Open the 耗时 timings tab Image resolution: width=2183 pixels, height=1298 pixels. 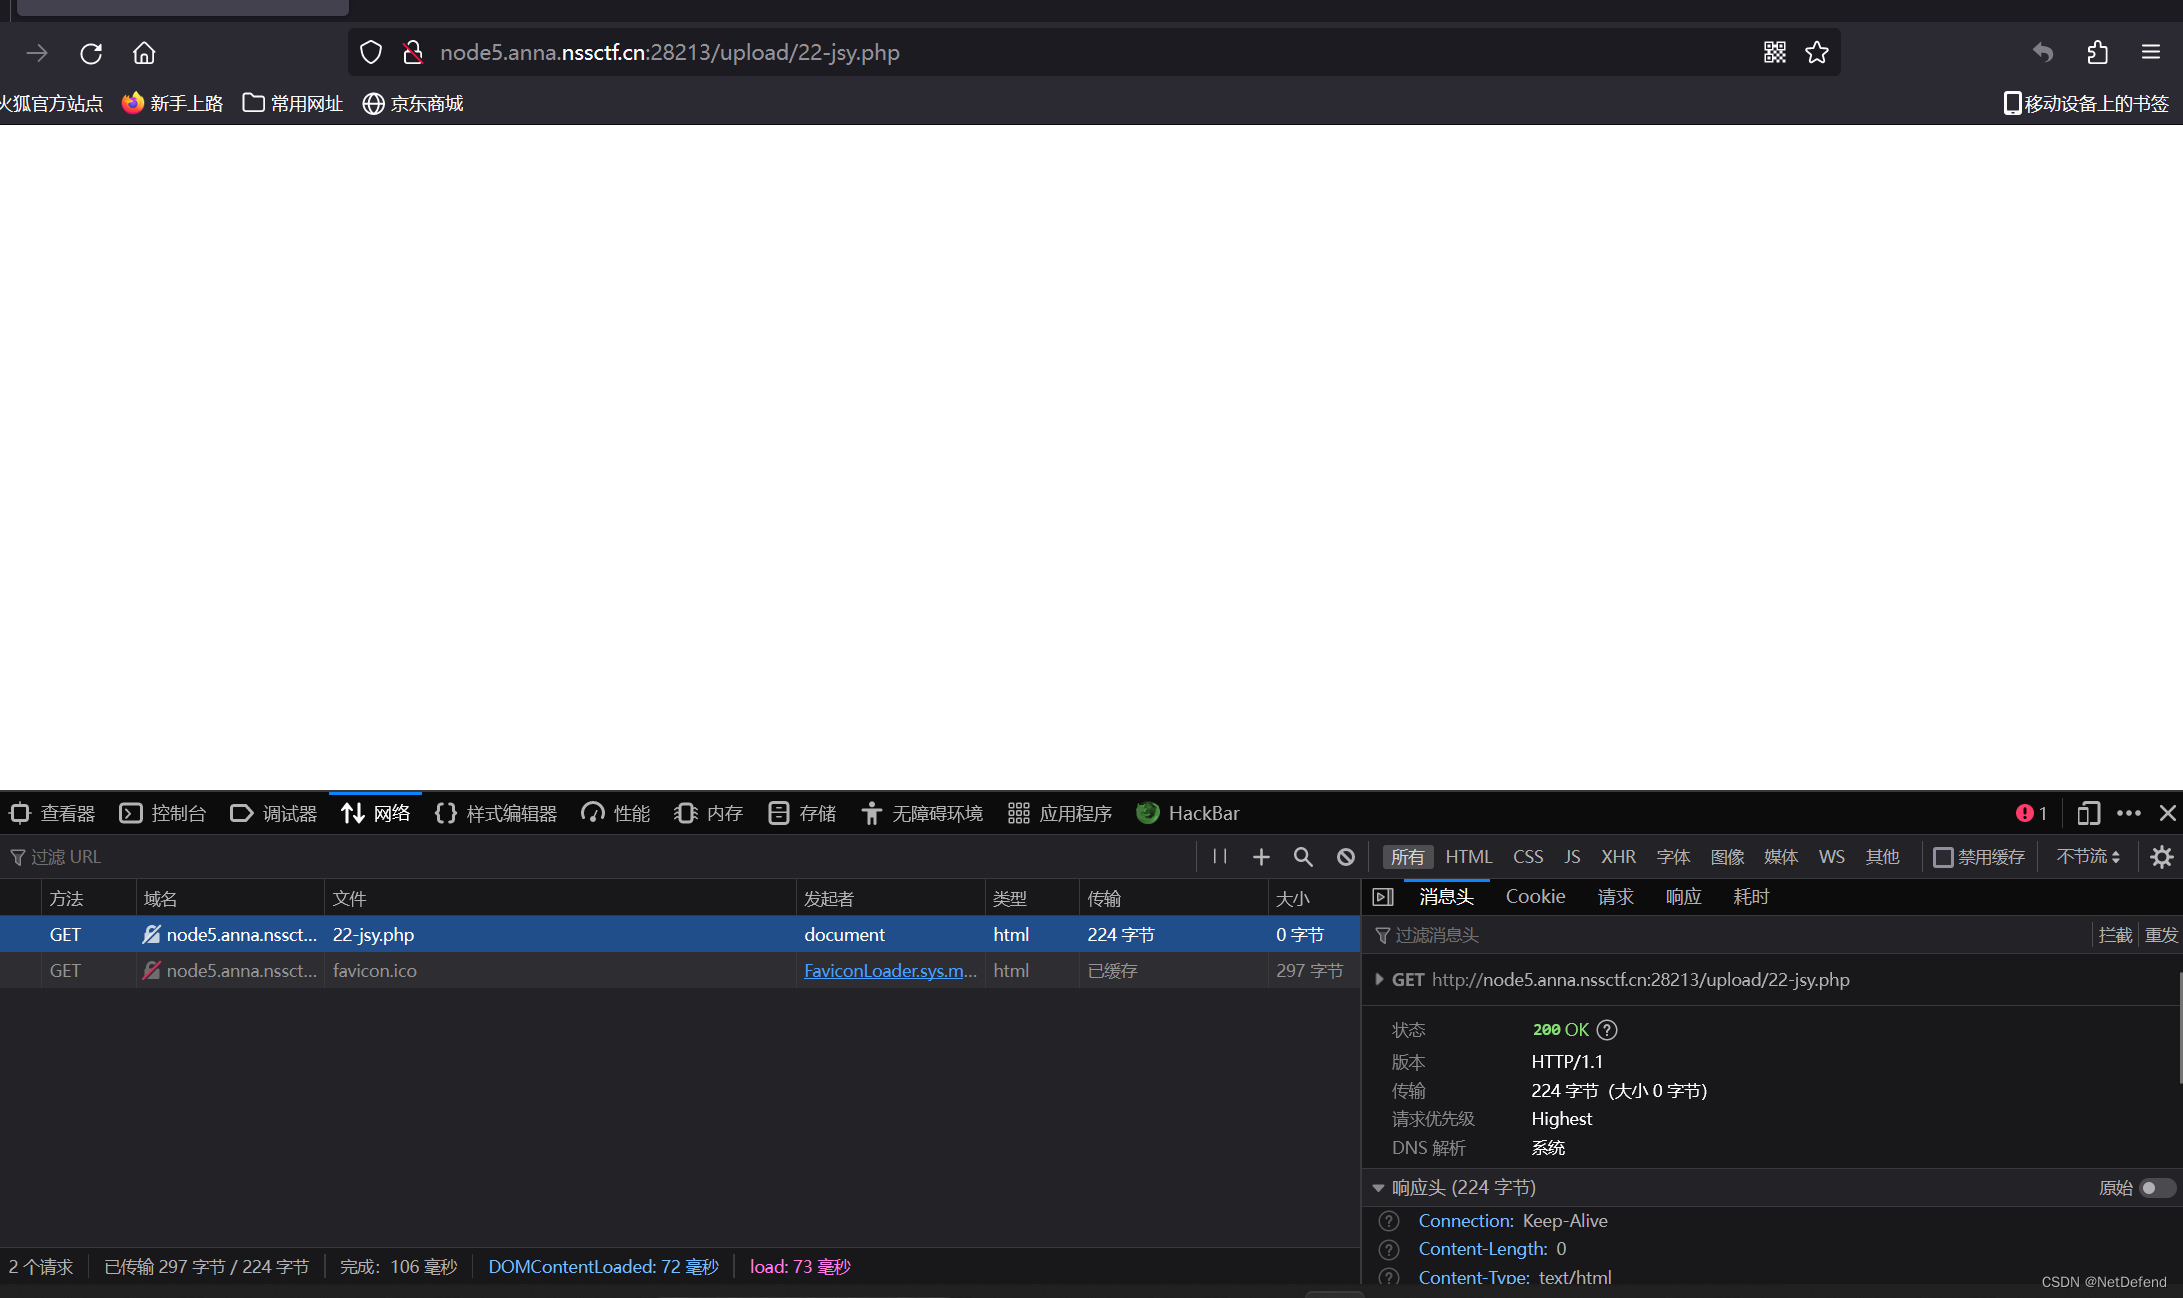(x=1751, y=897)
